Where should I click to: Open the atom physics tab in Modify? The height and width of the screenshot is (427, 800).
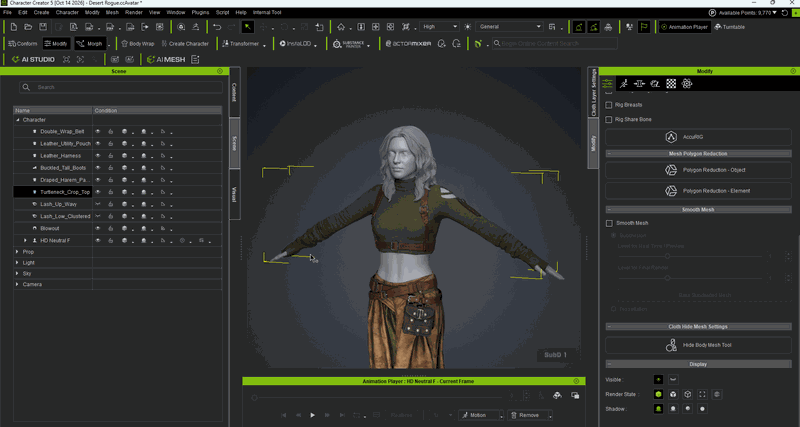(687, 84)
